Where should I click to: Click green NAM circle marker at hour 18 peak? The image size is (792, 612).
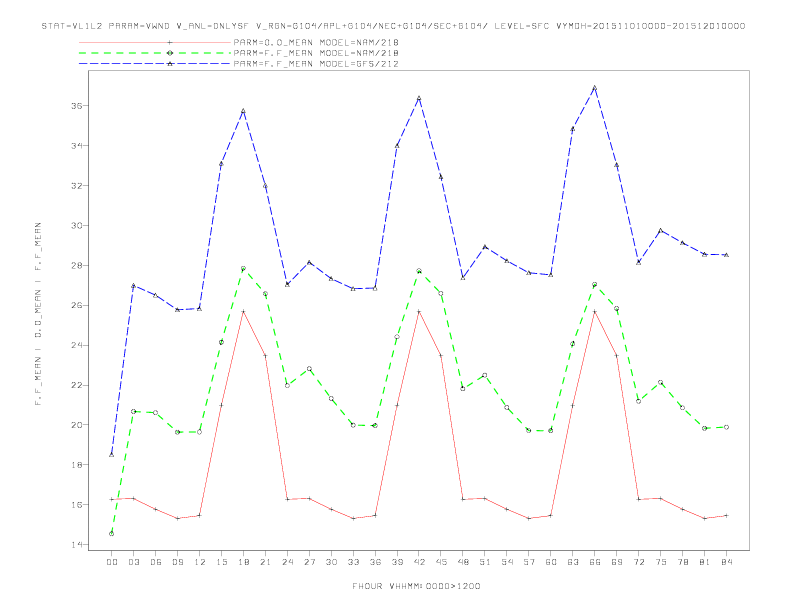(x=243, y=269)
